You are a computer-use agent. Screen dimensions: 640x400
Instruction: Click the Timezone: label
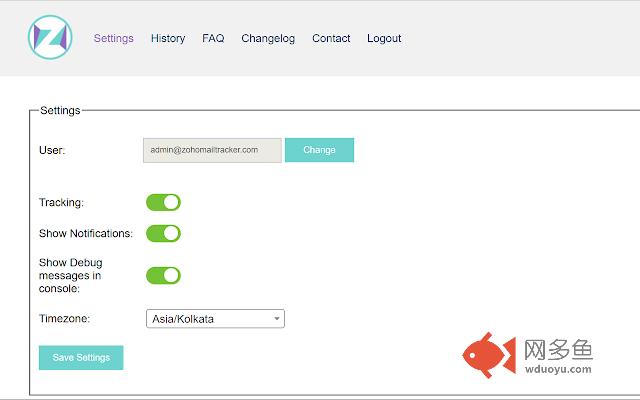[64, 318]
